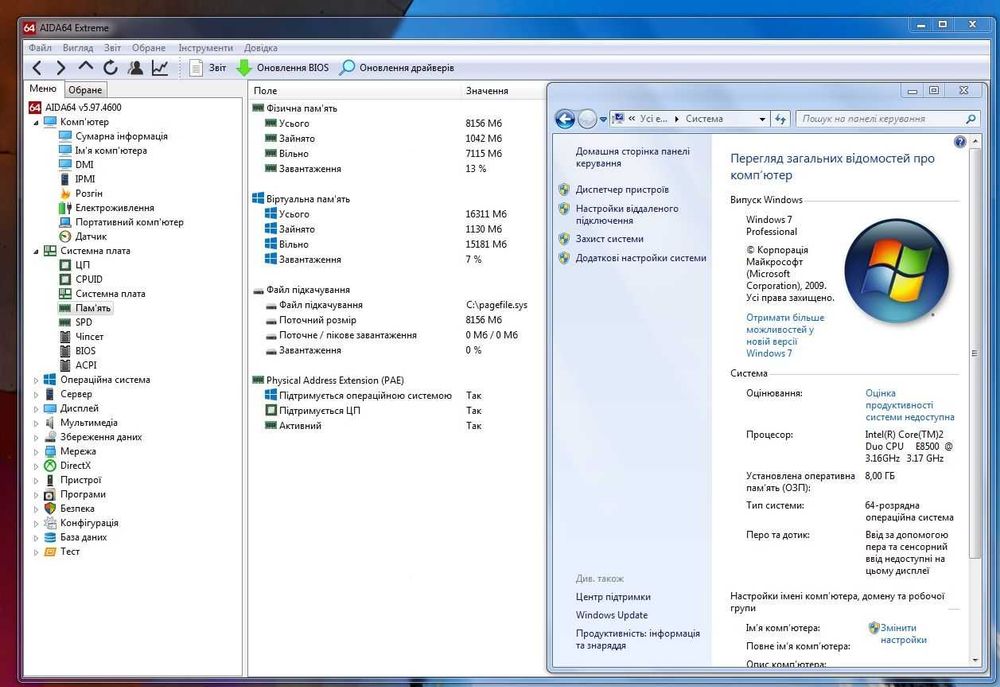This screenshot has height=687, width=1000.
Task: Open the Інструменти menu
Action: 205,48
